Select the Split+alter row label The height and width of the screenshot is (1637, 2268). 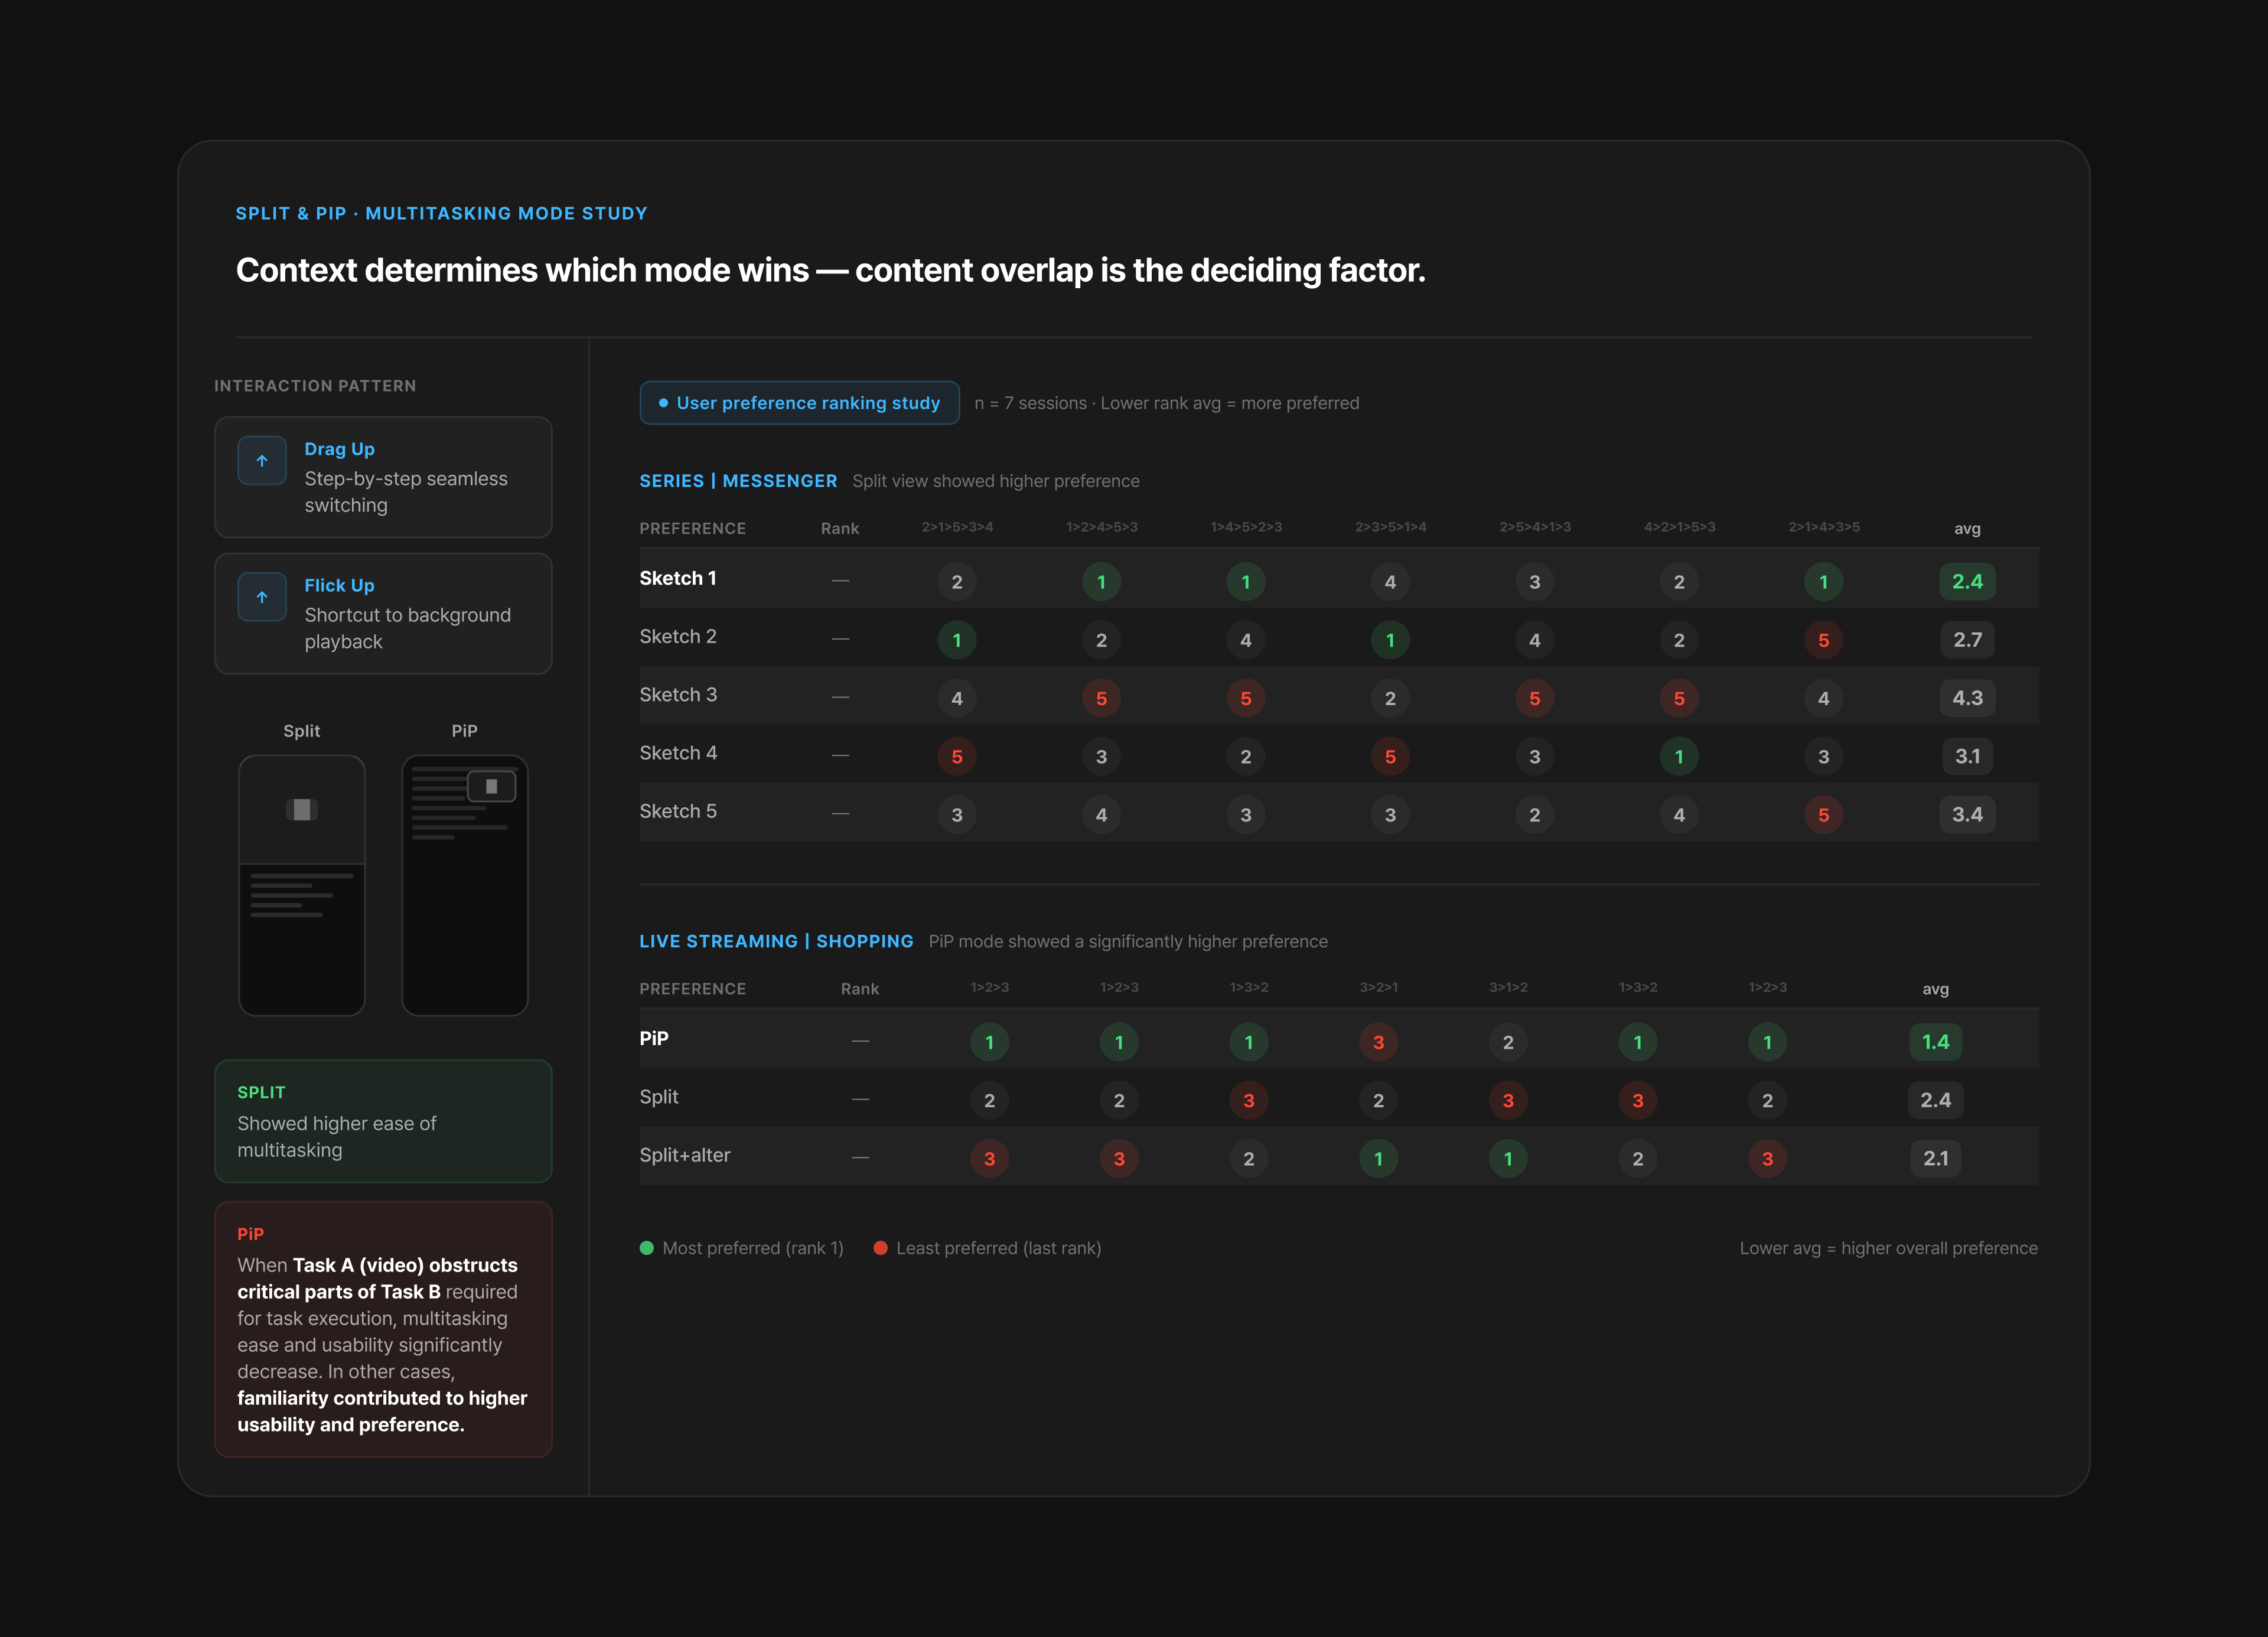685,1155
